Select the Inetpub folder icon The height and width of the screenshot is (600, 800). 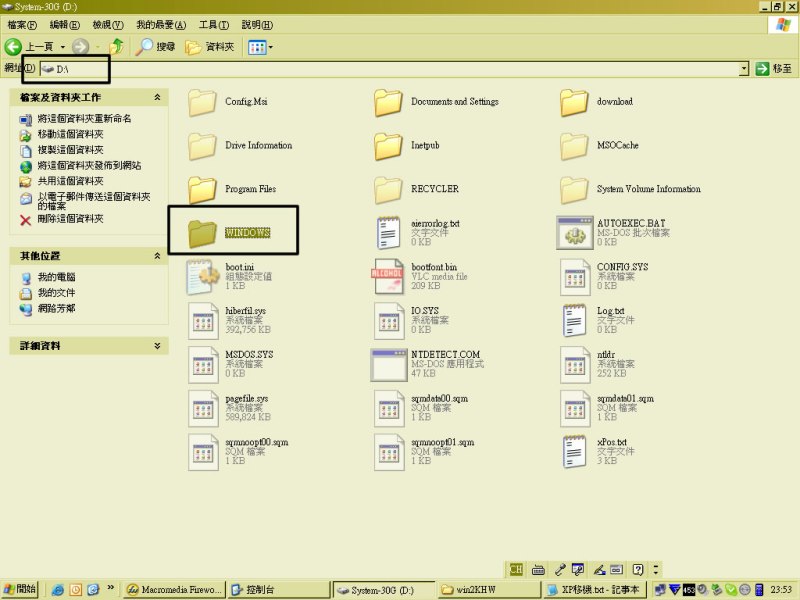[x=388, y=146]
